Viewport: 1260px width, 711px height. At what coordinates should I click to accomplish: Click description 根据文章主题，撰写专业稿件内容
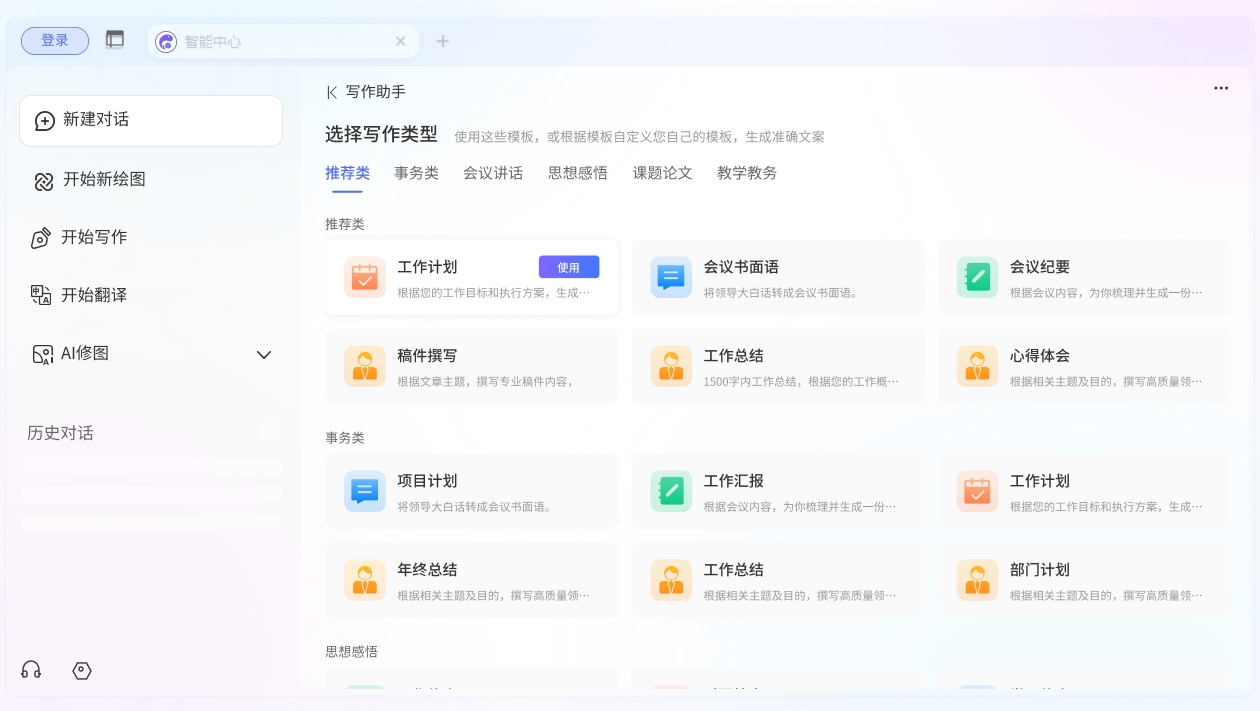(x=485, y=382)
